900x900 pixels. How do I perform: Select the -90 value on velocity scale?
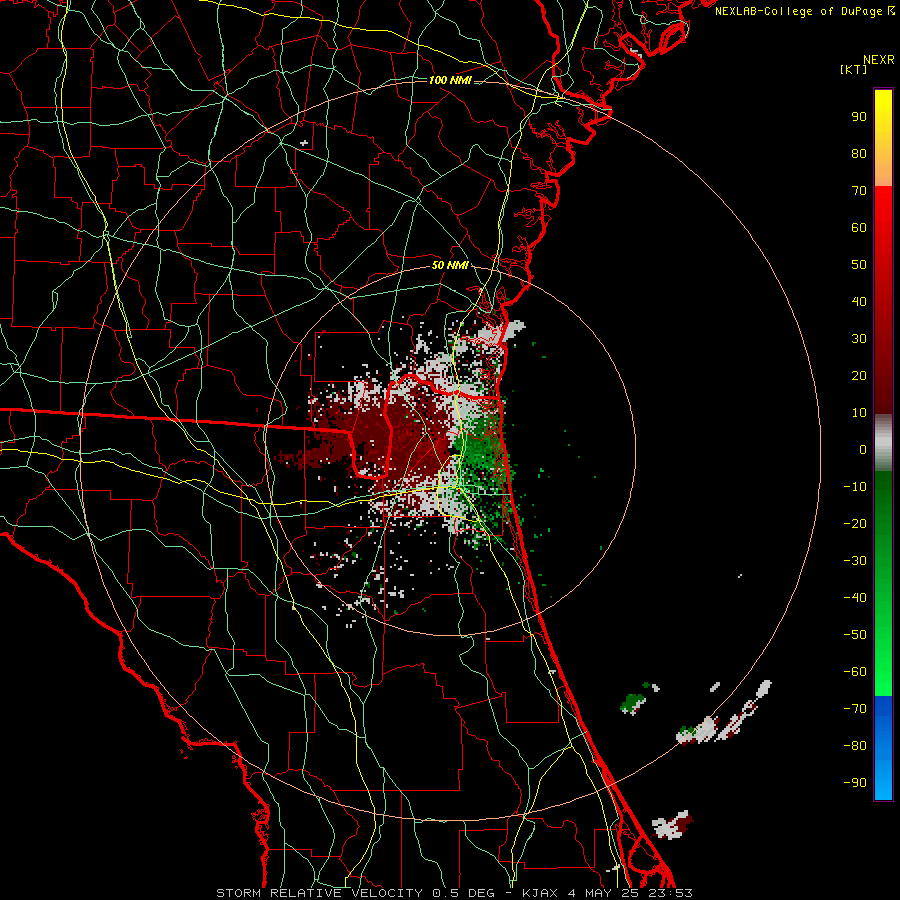coord(855,783)
